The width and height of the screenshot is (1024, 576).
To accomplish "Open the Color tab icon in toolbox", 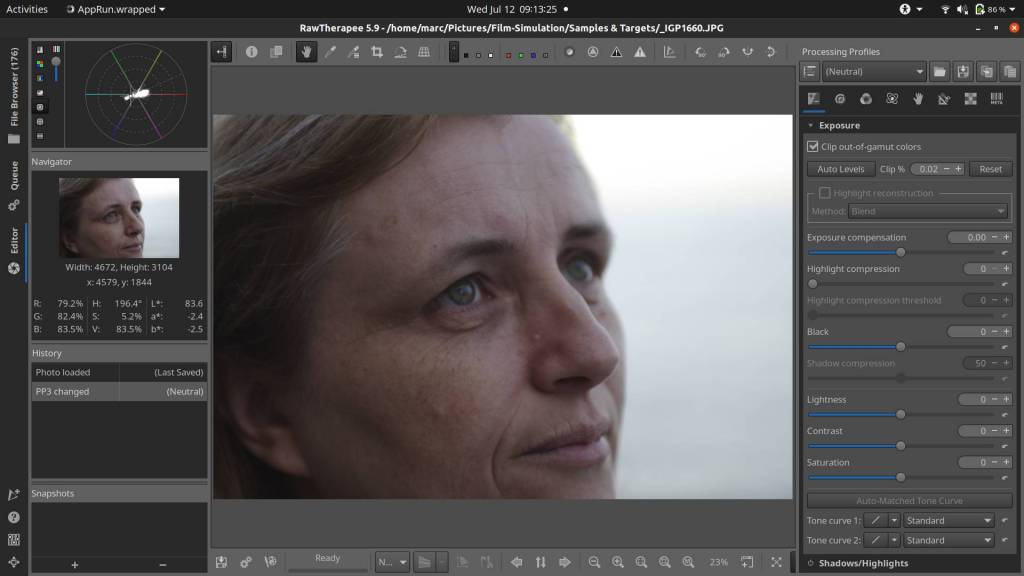I will click(866, 99).
